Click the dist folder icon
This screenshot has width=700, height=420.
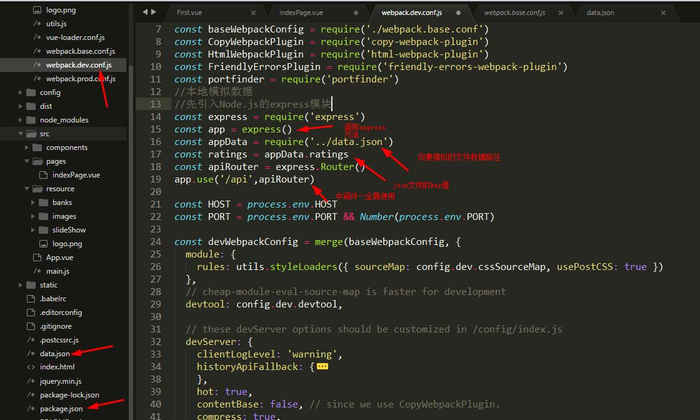coord(31,106)
